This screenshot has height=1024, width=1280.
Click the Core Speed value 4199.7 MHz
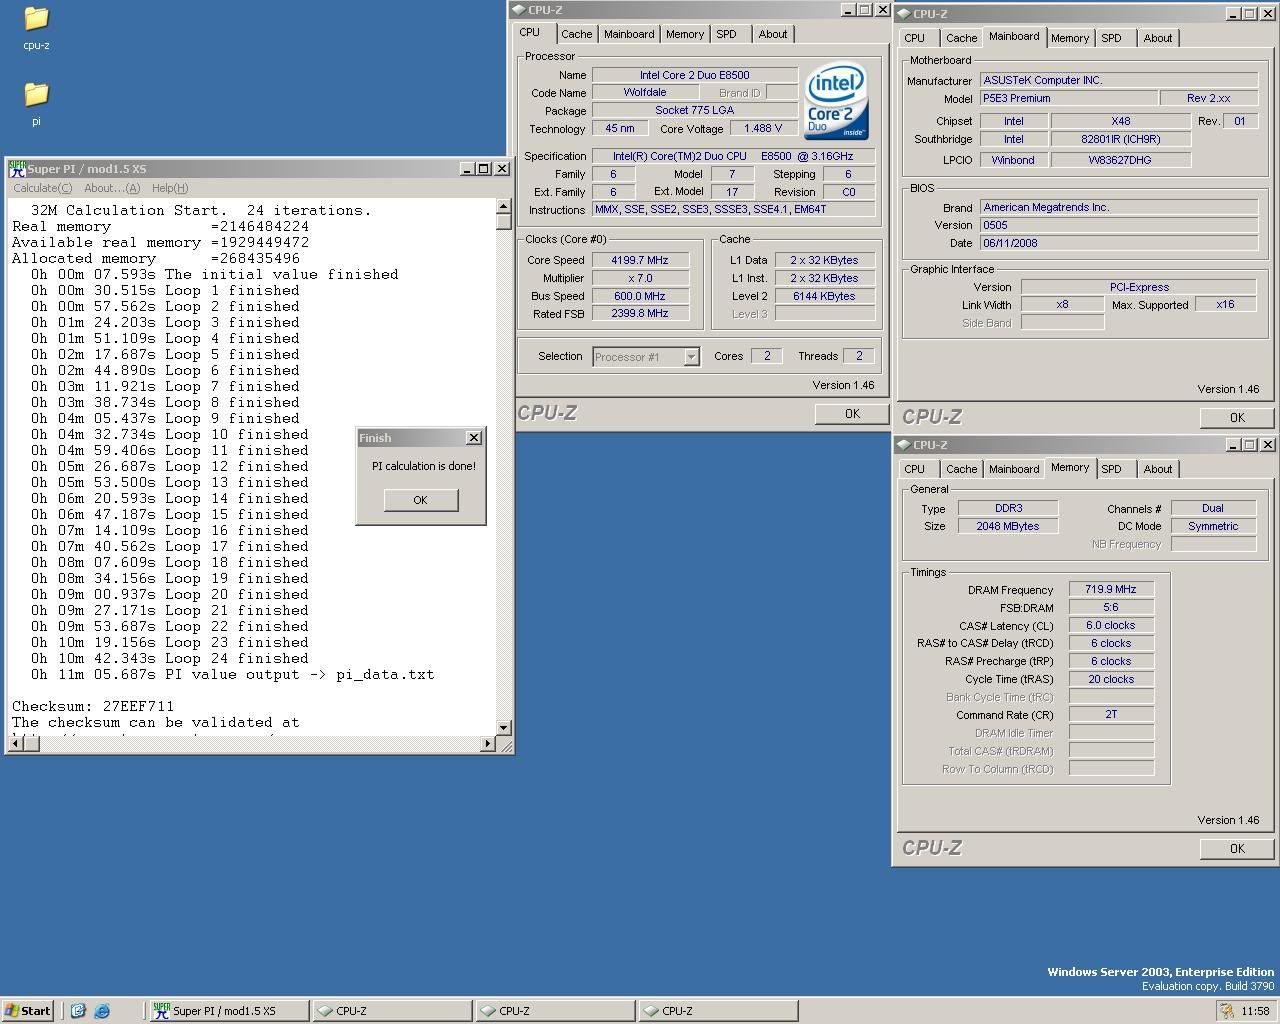click(x=640, y=260)
